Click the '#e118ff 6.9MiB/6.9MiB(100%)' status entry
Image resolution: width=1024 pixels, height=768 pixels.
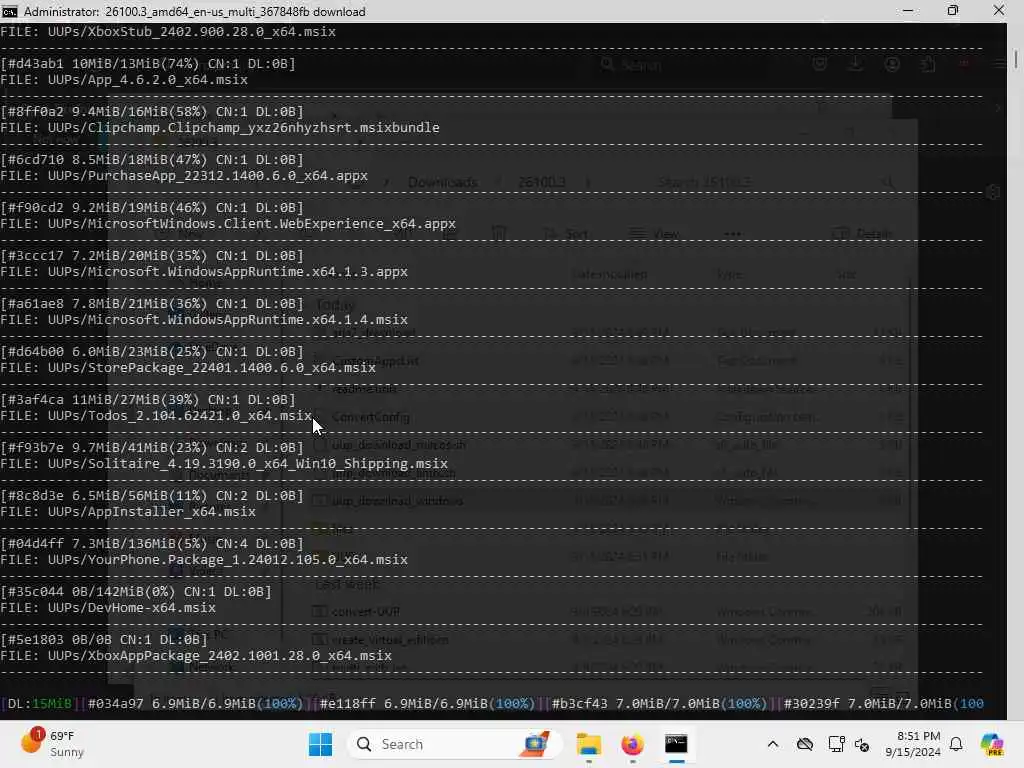point(427,703)
